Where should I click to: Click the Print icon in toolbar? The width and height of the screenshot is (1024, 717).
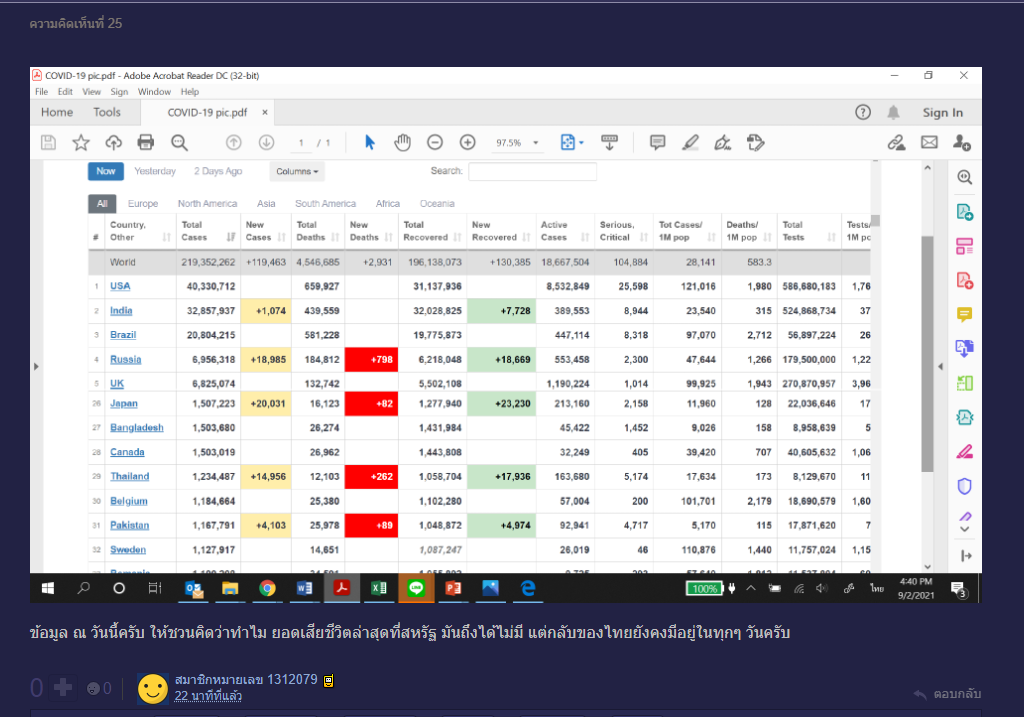(146, 142)
